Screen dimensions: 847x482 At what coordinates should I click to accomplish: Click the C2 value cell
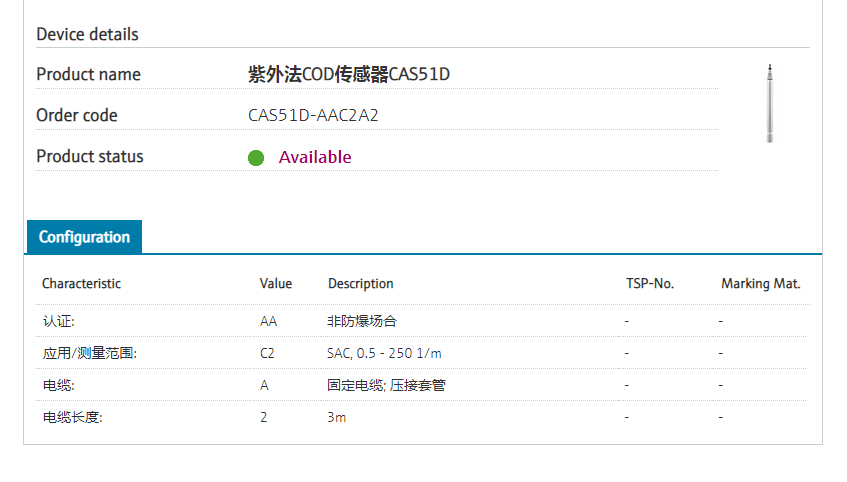pyautogui.click(x=267, y=353)
